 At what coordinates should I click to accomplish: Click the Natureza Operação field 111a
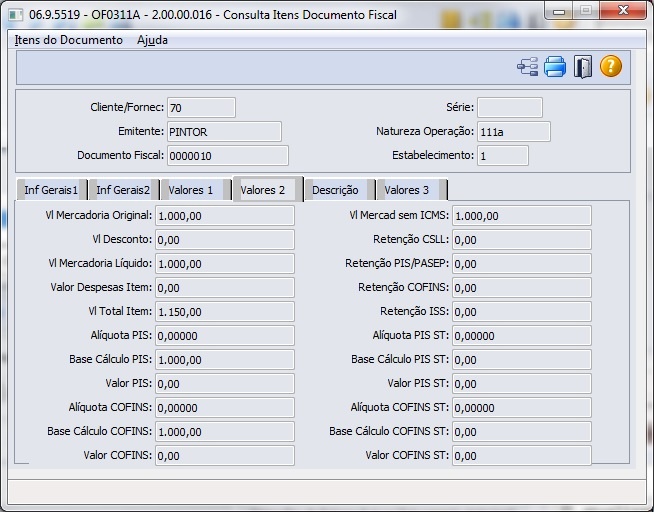pyautogui.click(x=514, y=132)
